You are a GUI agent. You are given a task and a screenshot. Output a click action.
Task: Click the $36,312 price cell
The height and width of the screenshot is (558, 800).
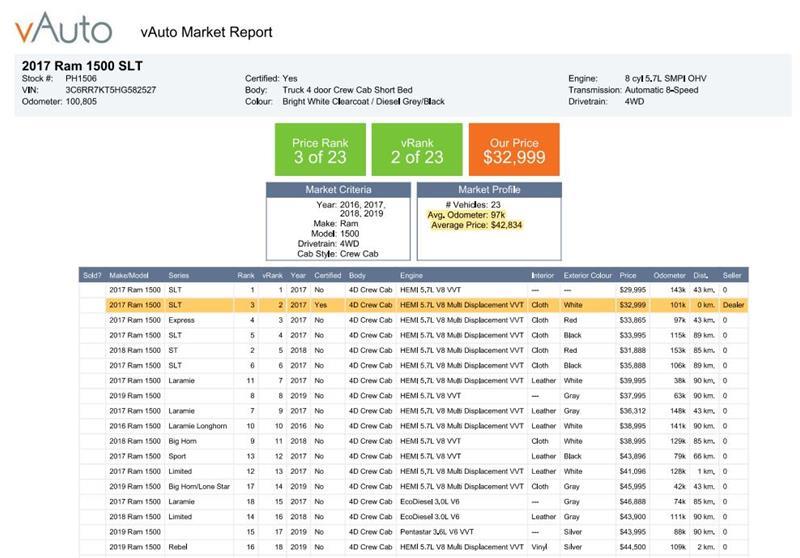pyautogui.click(x=633, y=411)
